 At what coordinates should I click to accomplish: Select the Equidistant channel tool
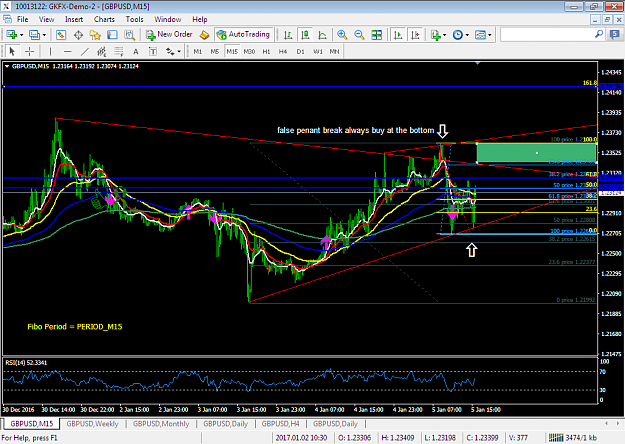[102, 51]
